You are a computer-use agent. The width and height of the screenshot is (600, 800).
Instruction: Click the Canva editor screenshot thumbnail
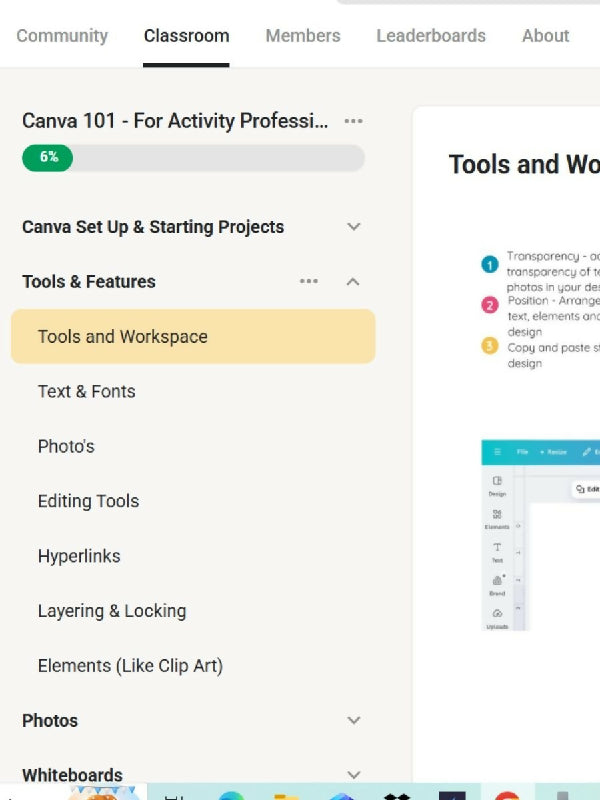540,535
